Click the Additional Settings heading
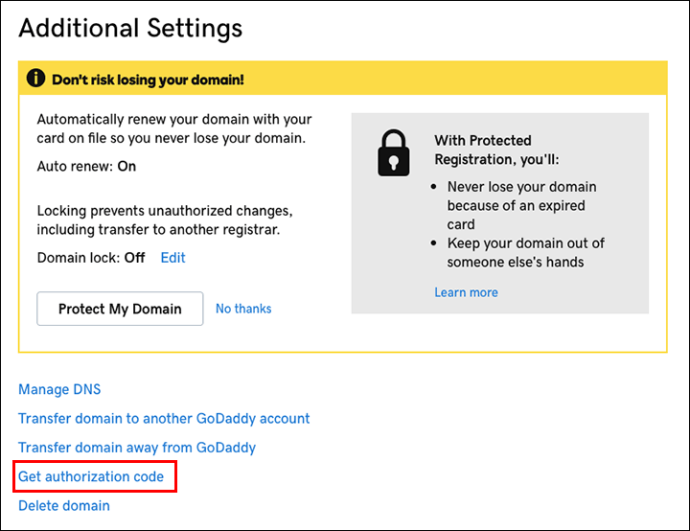The width and height of the screenshot is (690, 531). click(131, 28)
